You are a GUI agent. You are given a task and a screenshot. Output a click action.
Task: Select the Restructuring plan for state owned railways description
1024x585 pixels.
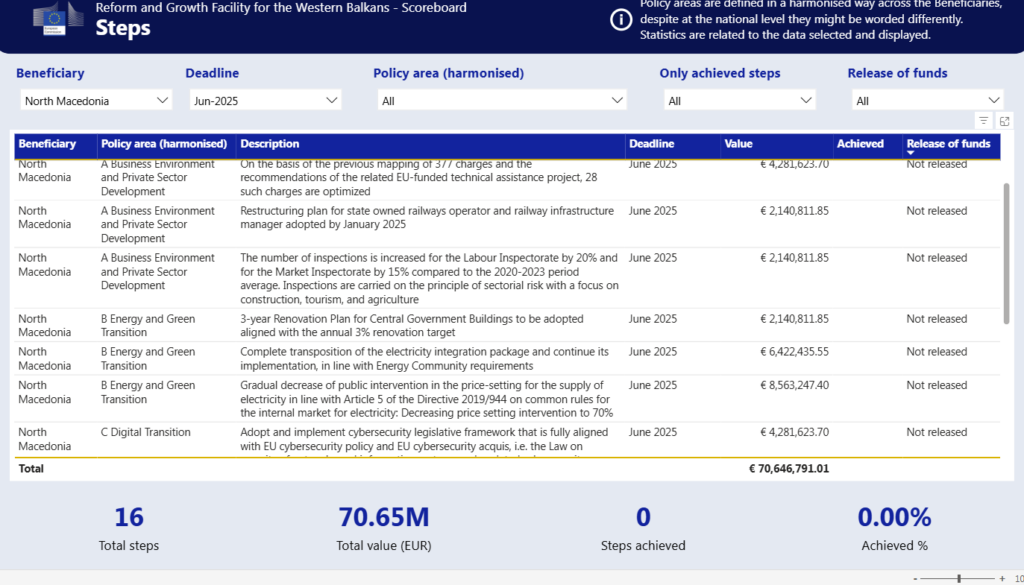[x=426, y=217]
